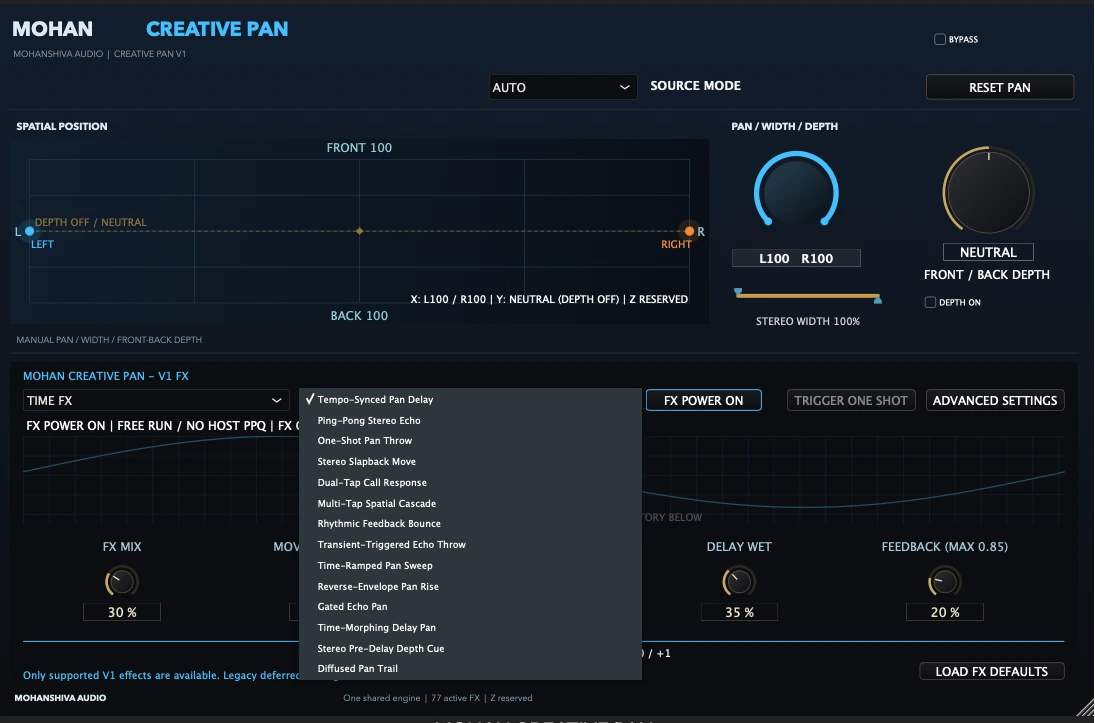Viewport: 1095px width, 723px height.
Task: Choose Dual-Tap Call Response effect
Action: (x=470, y=483)
